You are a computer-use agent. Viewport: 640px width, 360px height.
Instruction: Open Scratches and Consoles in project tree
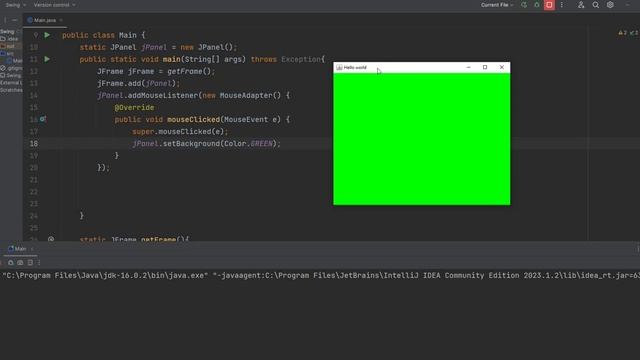pyautogui.click(x=11, y=90)
